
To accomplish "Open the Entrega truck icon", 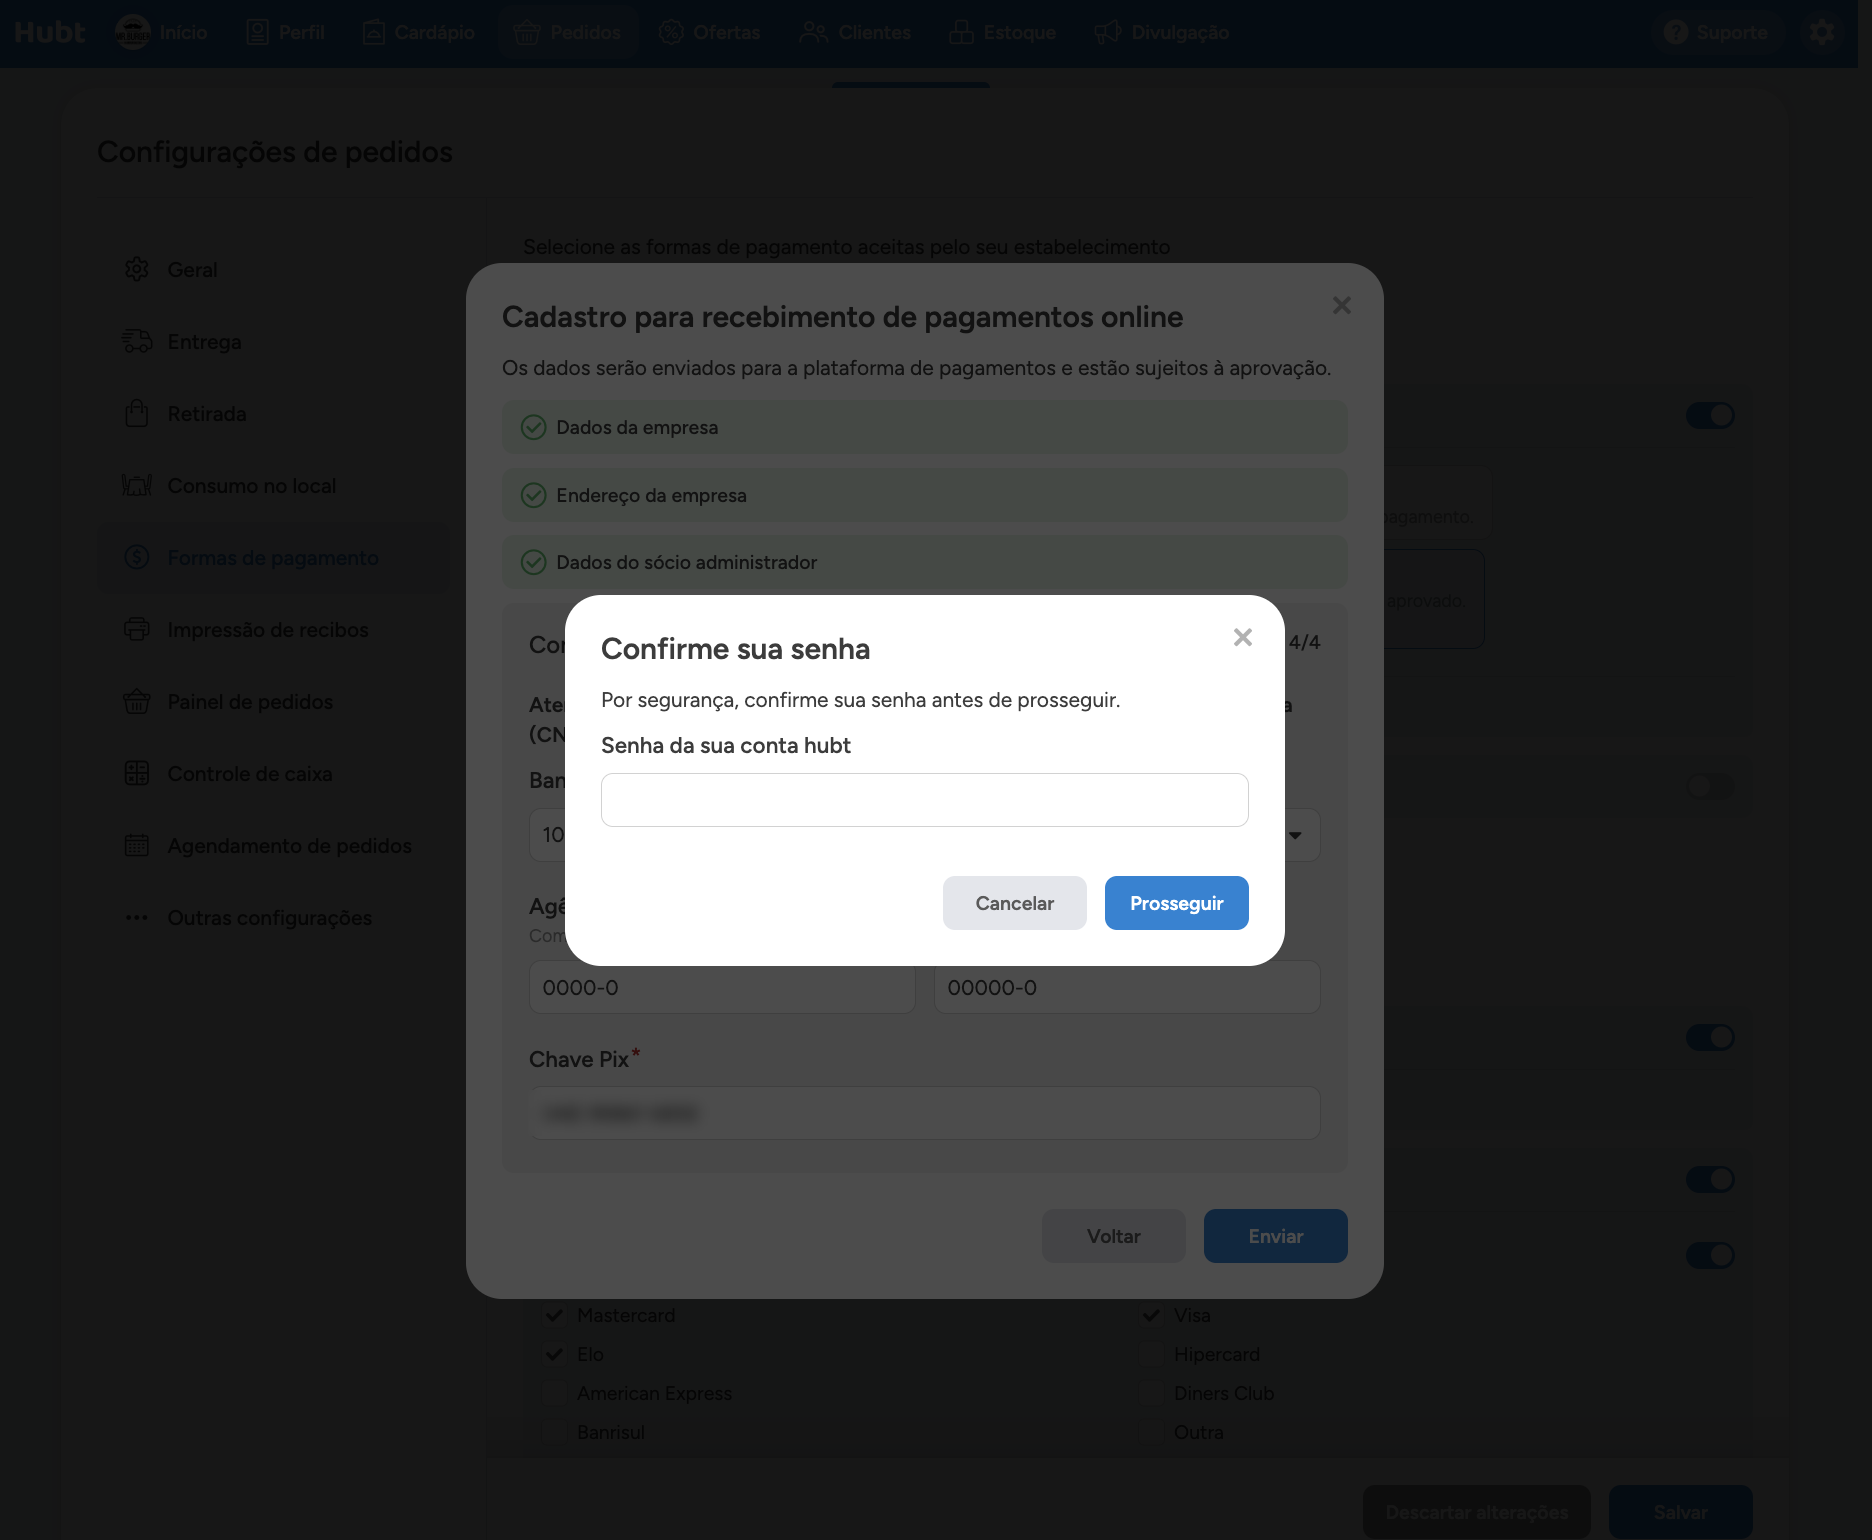I will (137, 341).
